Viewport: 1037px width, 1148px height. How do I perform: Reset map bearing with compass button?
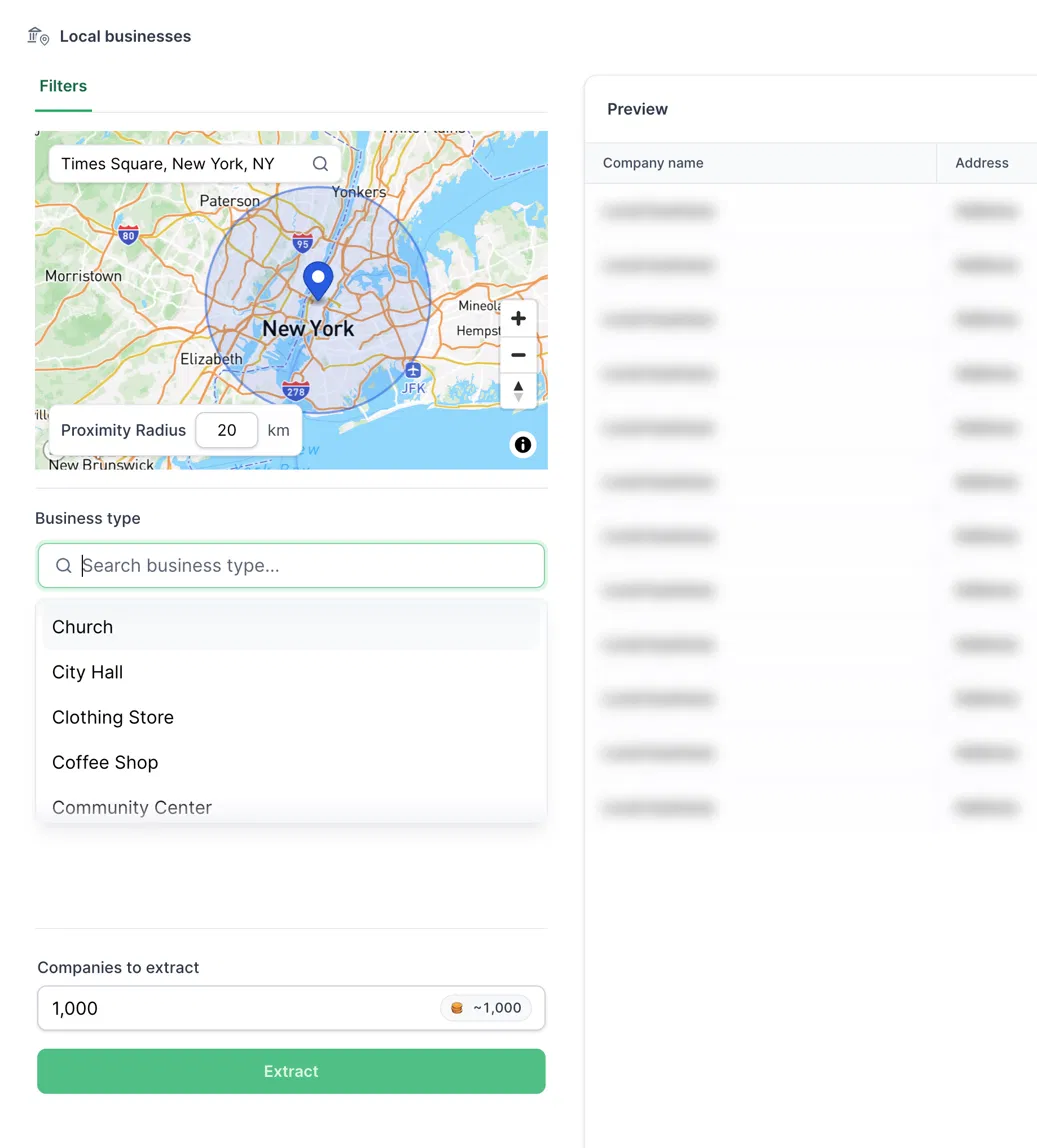[x=518, y=391]
